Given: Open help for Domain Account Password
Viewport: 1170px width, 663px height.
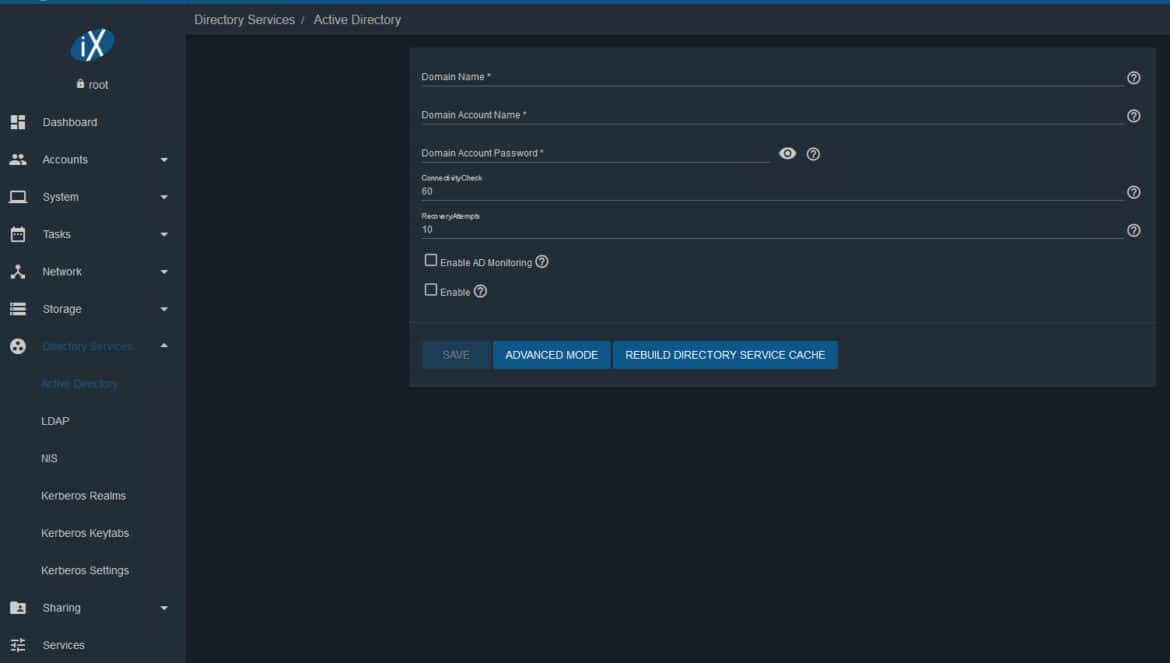Looking at the screenshot, I should pyautogui.click(x=813, y=154).
